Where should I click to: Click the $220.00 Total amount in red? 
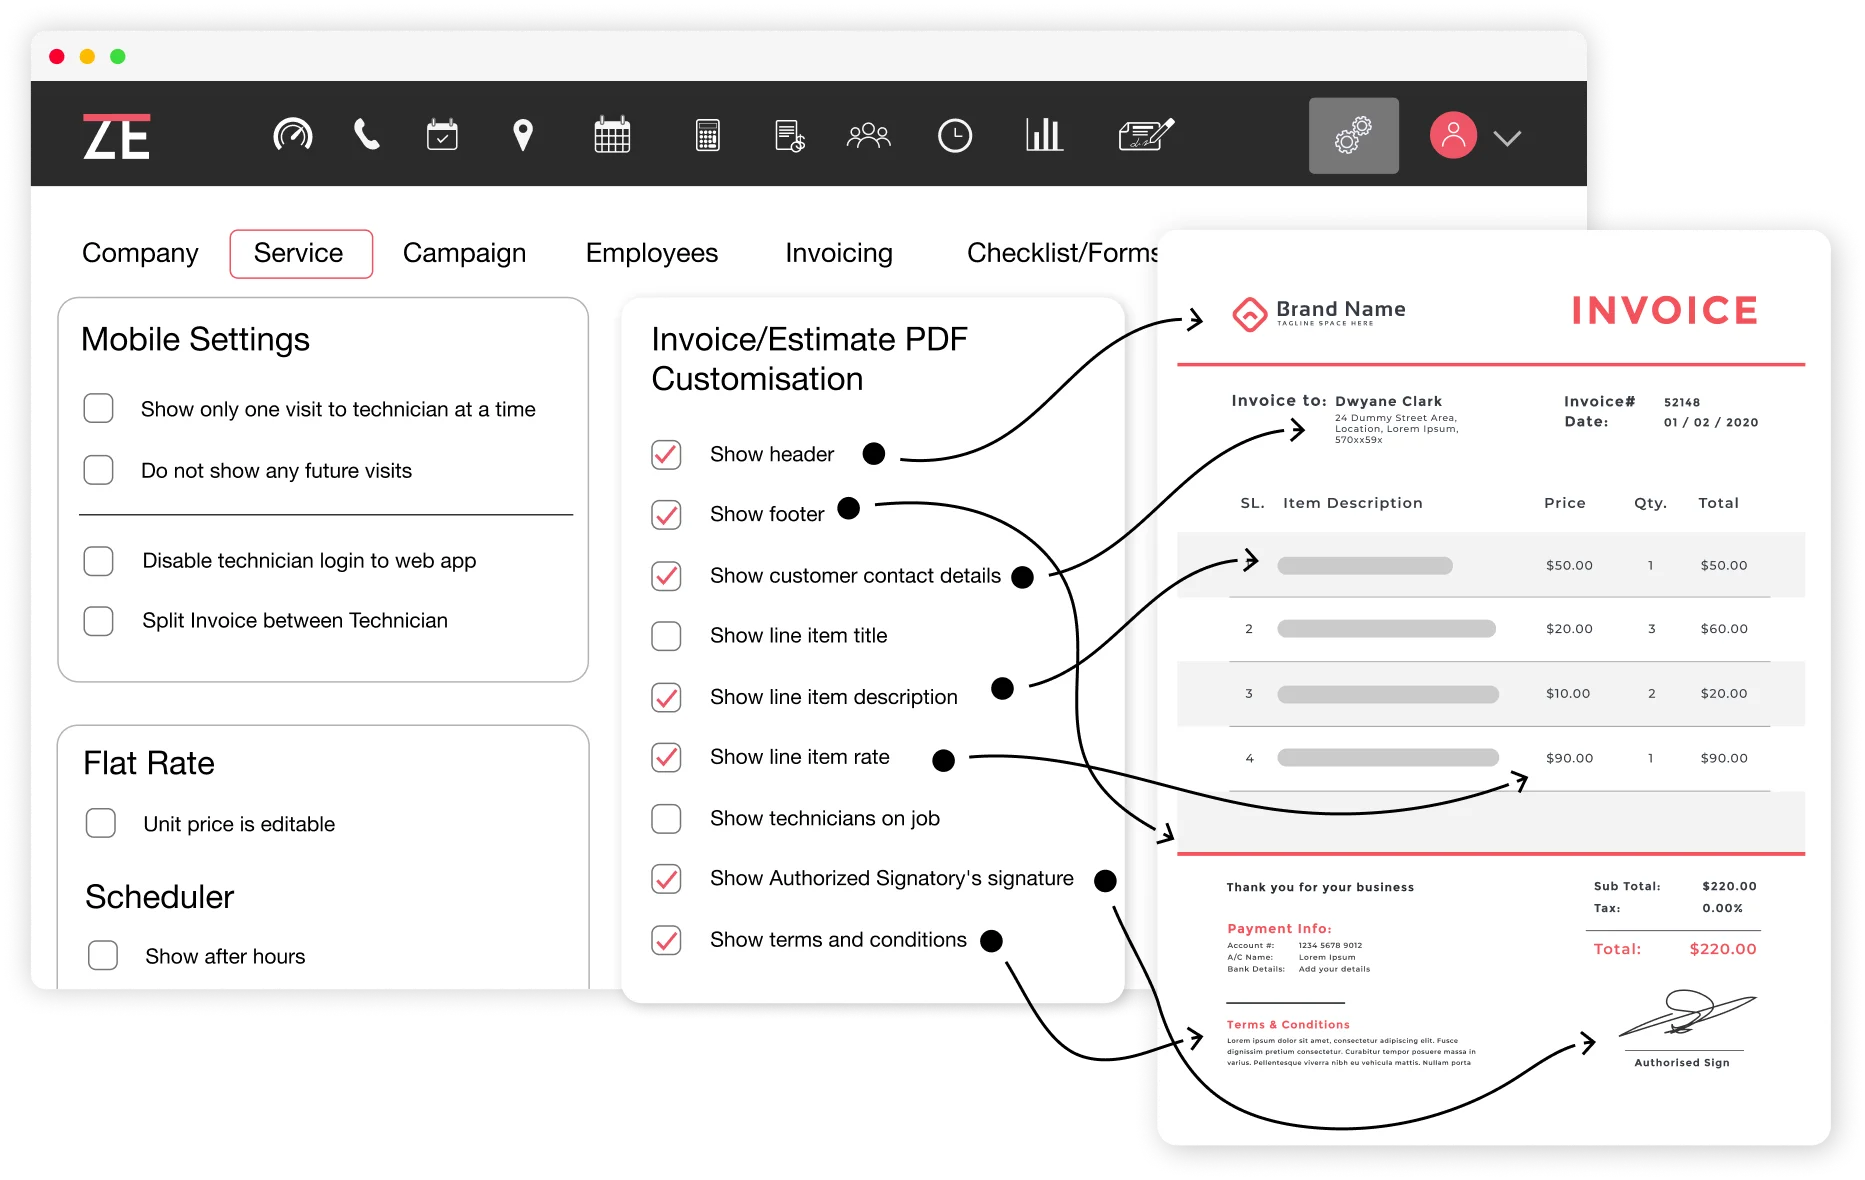[x=1723, y=949]
